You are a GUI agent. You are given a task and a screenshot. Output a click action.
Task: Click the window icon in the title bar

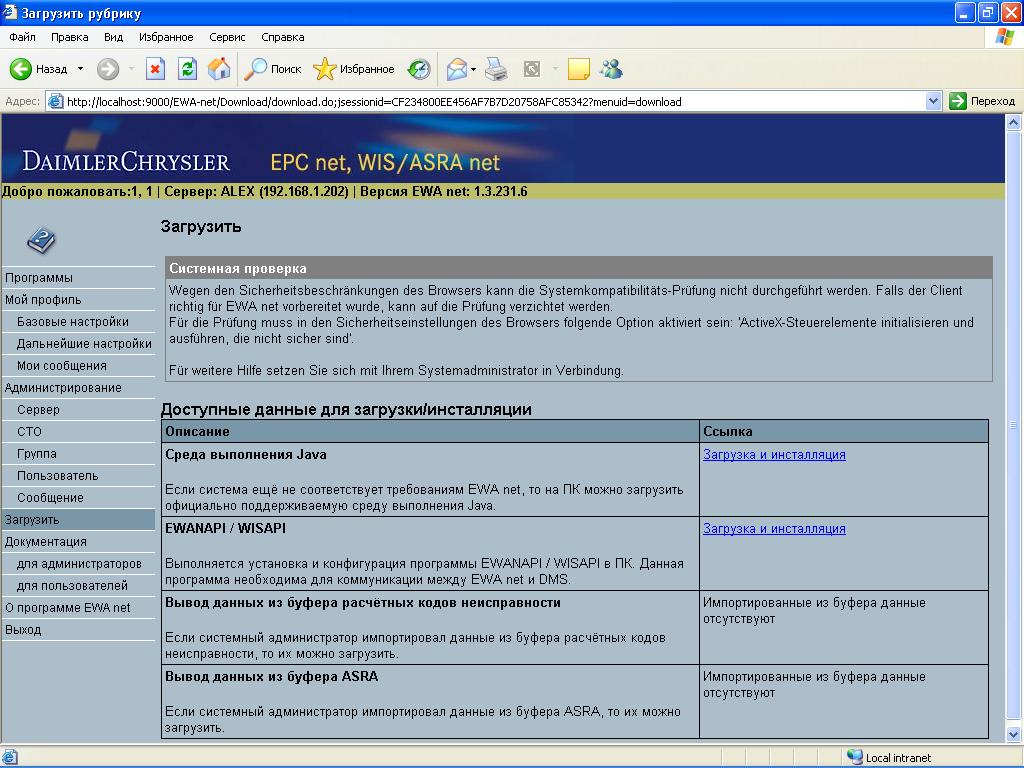(x=9, y=12)
